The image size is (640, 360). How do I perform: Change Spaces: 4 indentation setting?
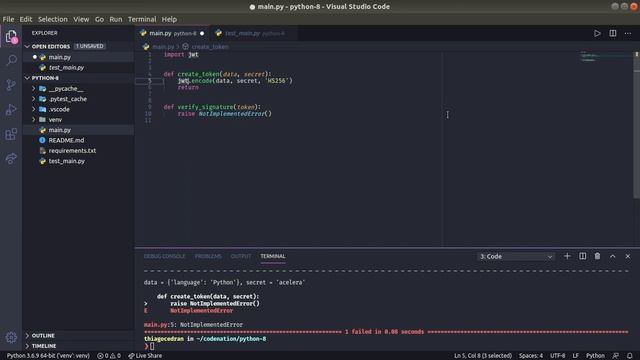531,356
